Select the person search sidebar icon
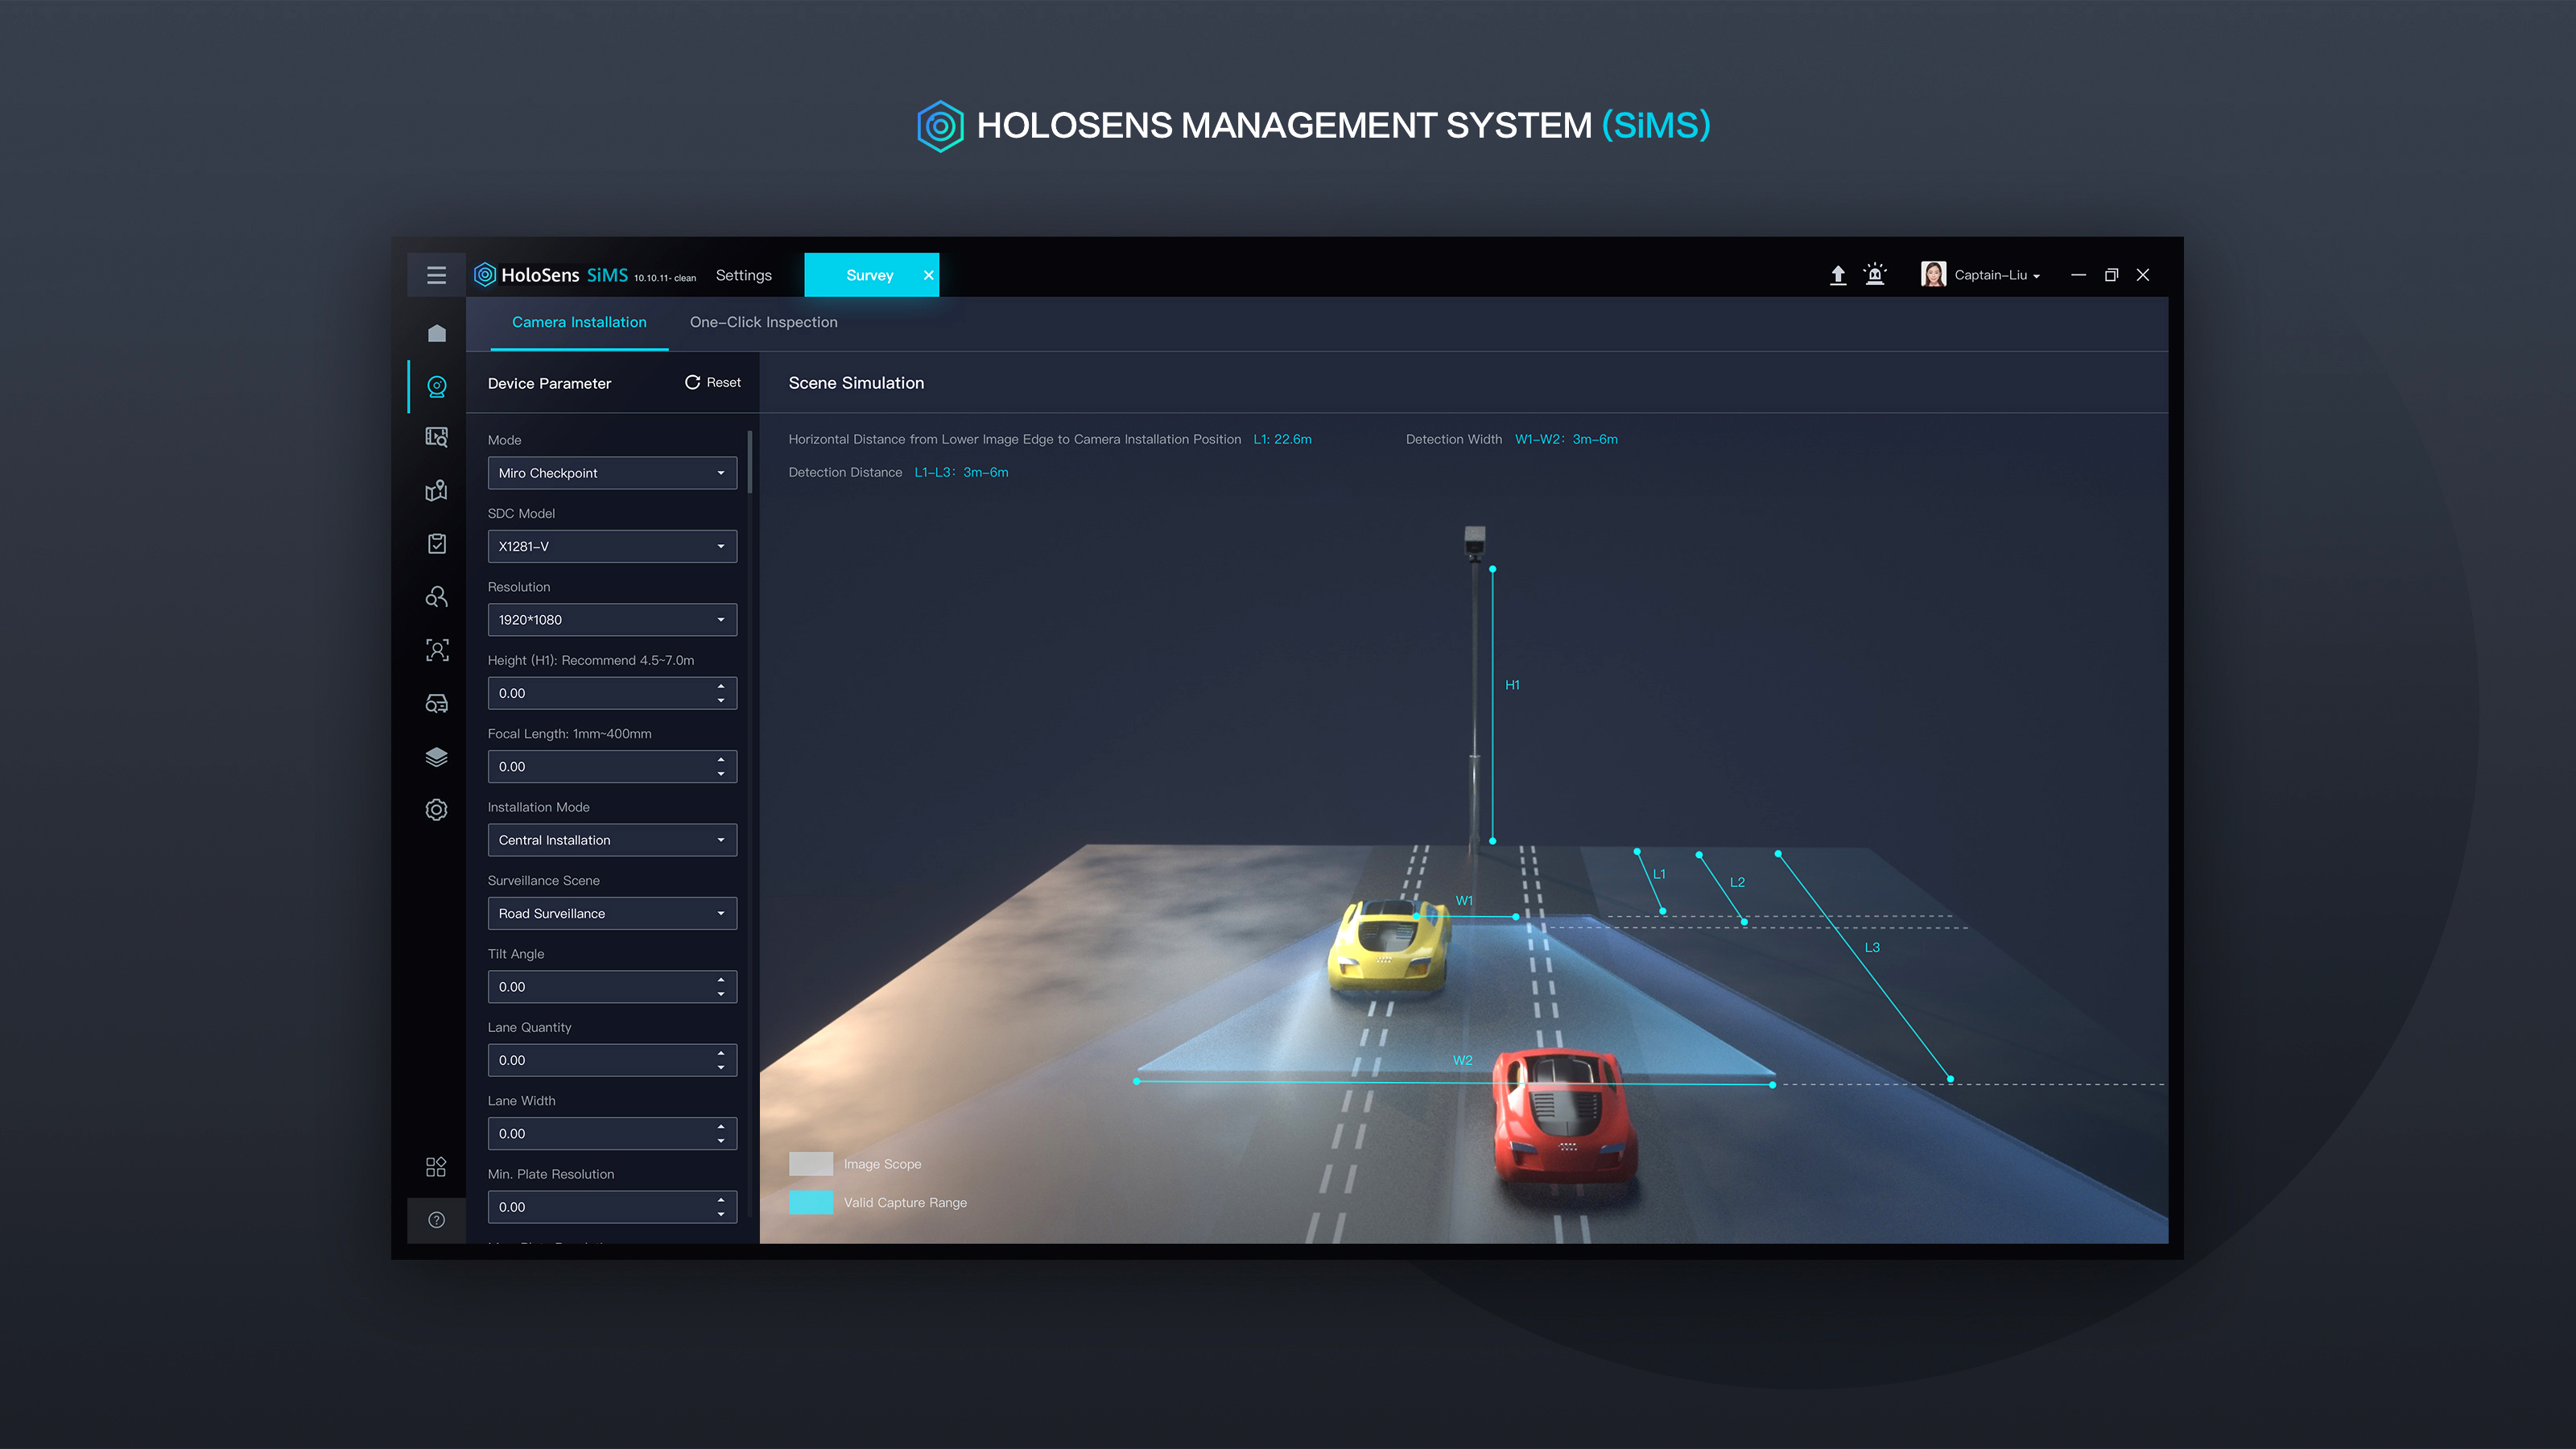Screen dimensions: 2576x1449 (436, 596)
